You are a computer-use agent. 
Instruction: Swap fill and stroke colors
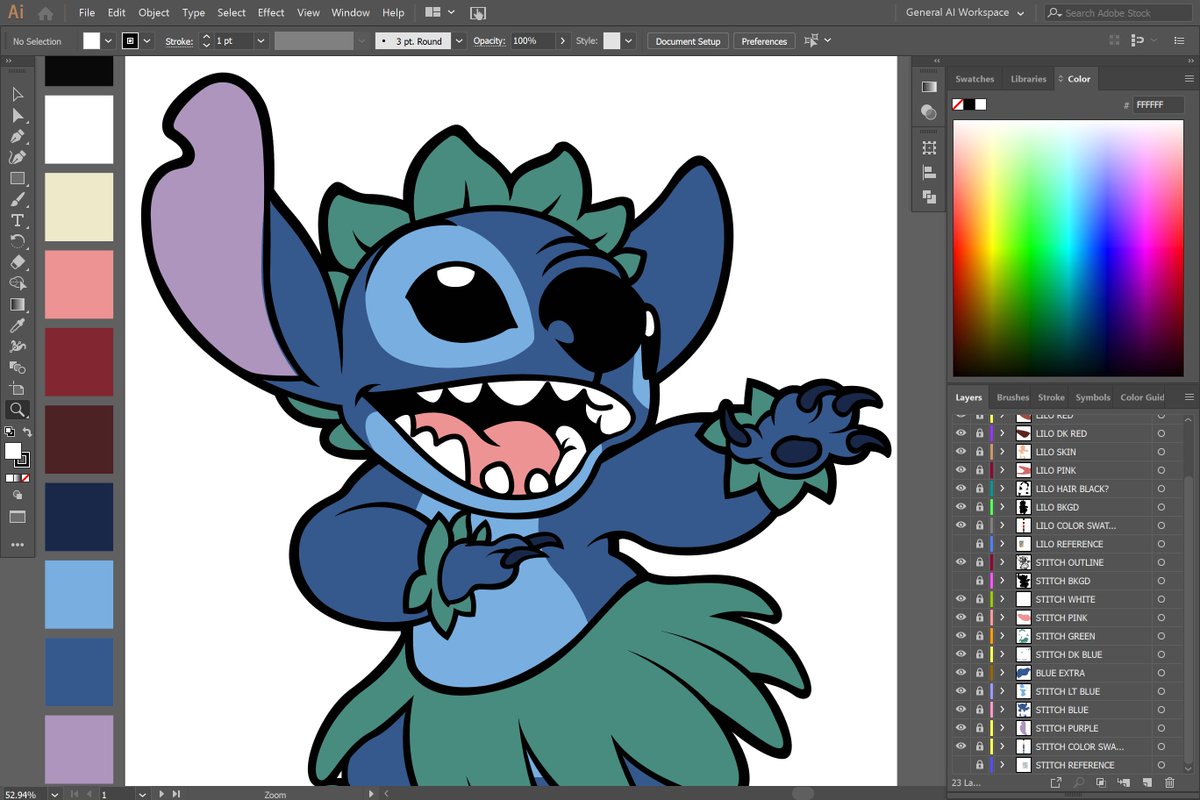tap(28, 432)
